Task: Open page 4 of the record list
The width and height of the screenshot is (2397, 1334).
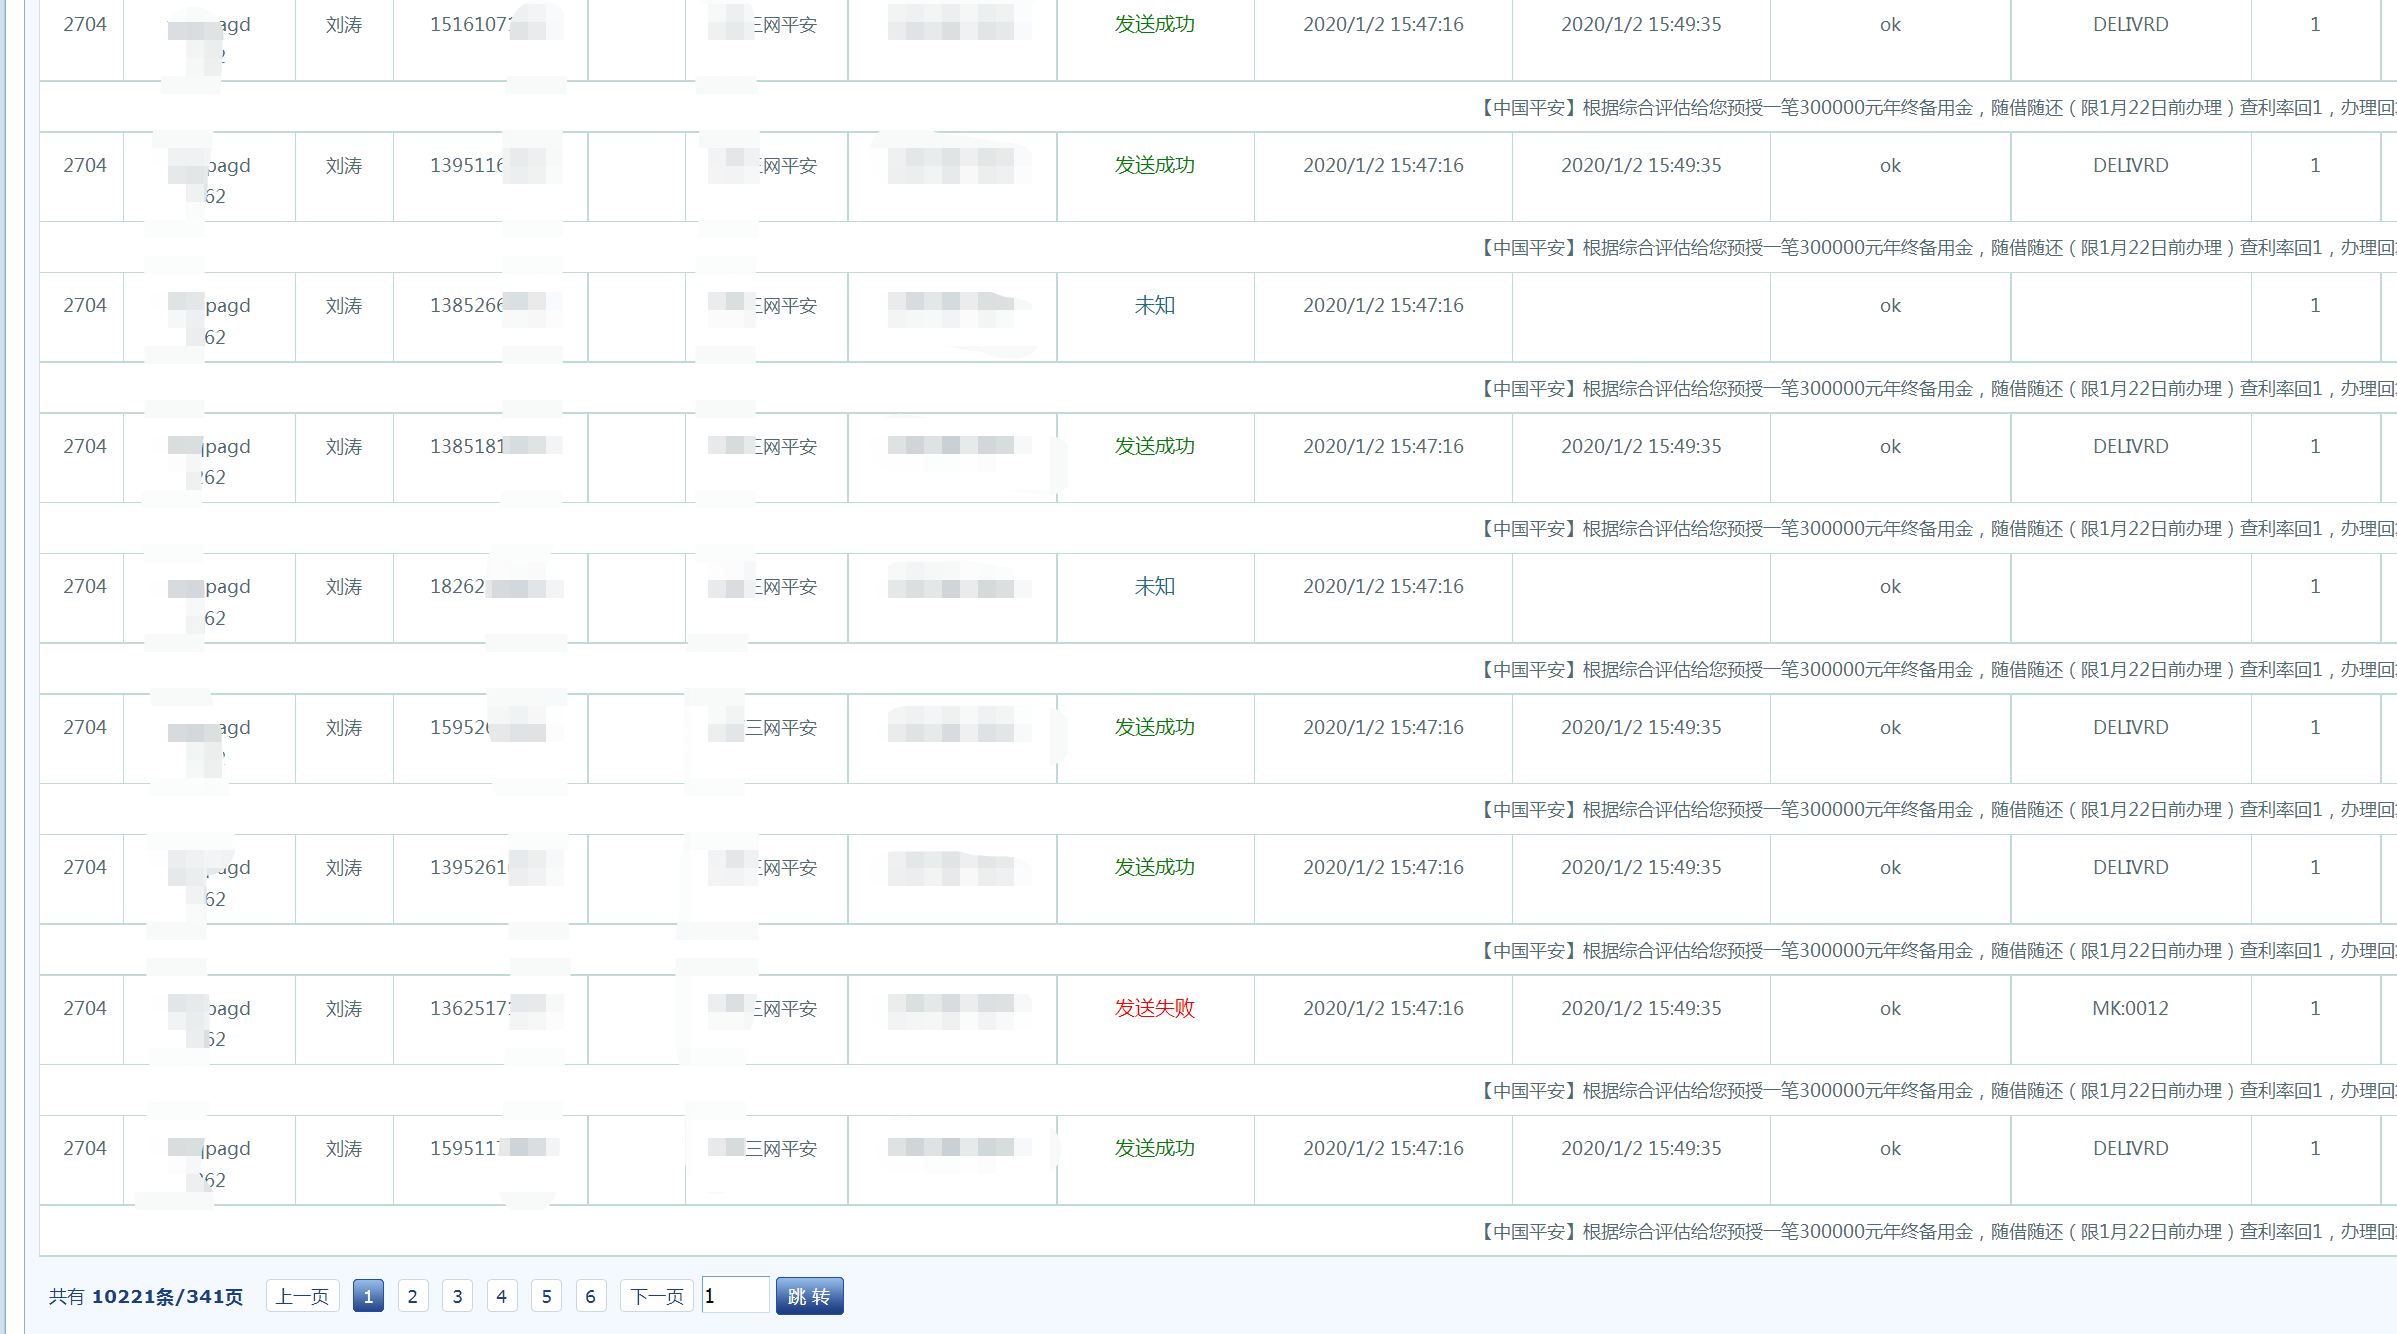Action: pos(501,1295)
